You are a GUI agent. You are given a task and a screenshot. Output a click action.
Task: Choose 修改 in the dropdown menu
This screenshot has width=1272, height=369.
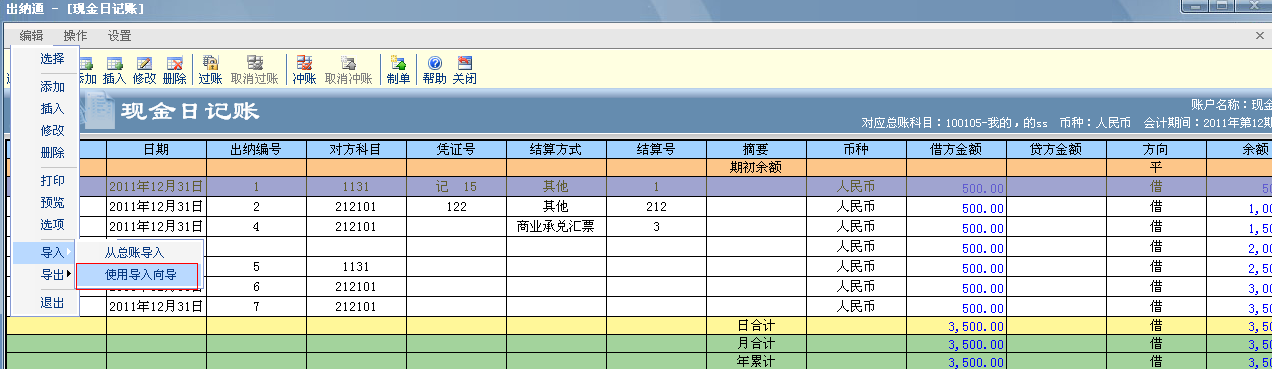(46, 131)
